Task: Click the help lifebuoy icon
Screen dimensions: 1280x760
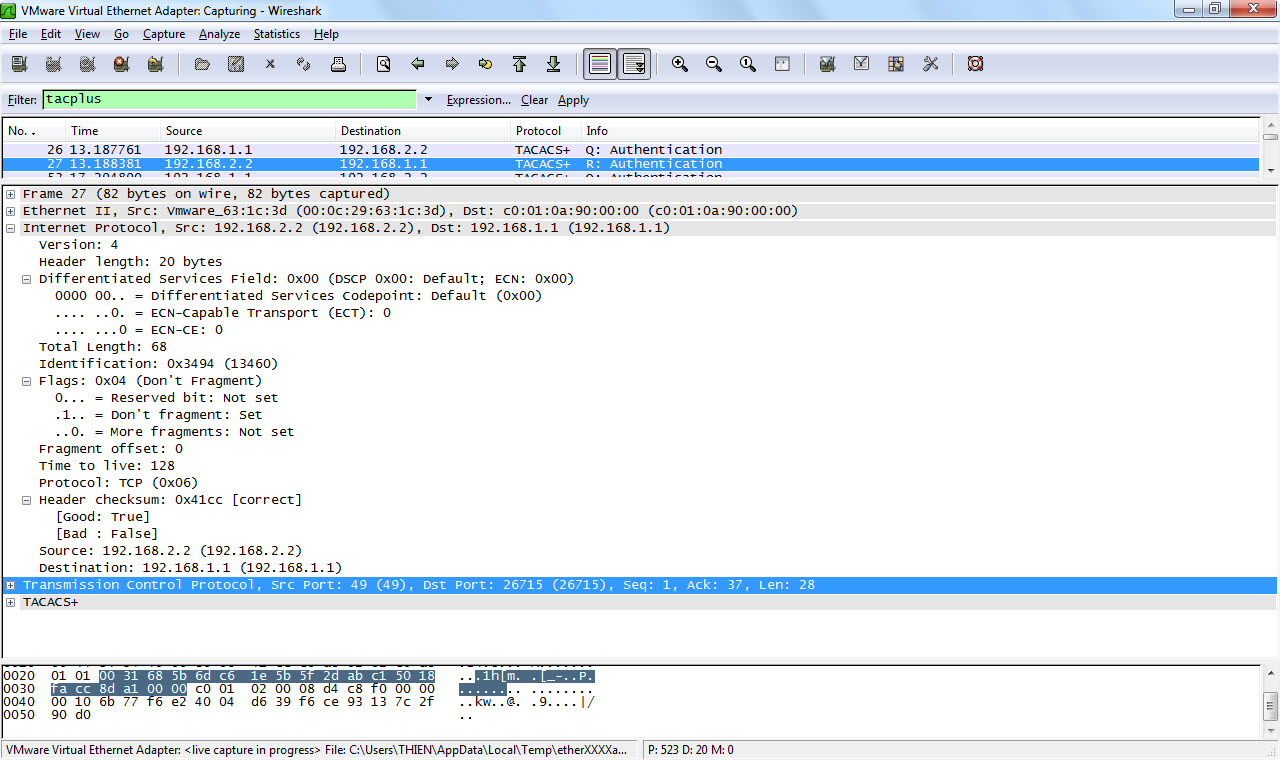Action: point(975,64)
